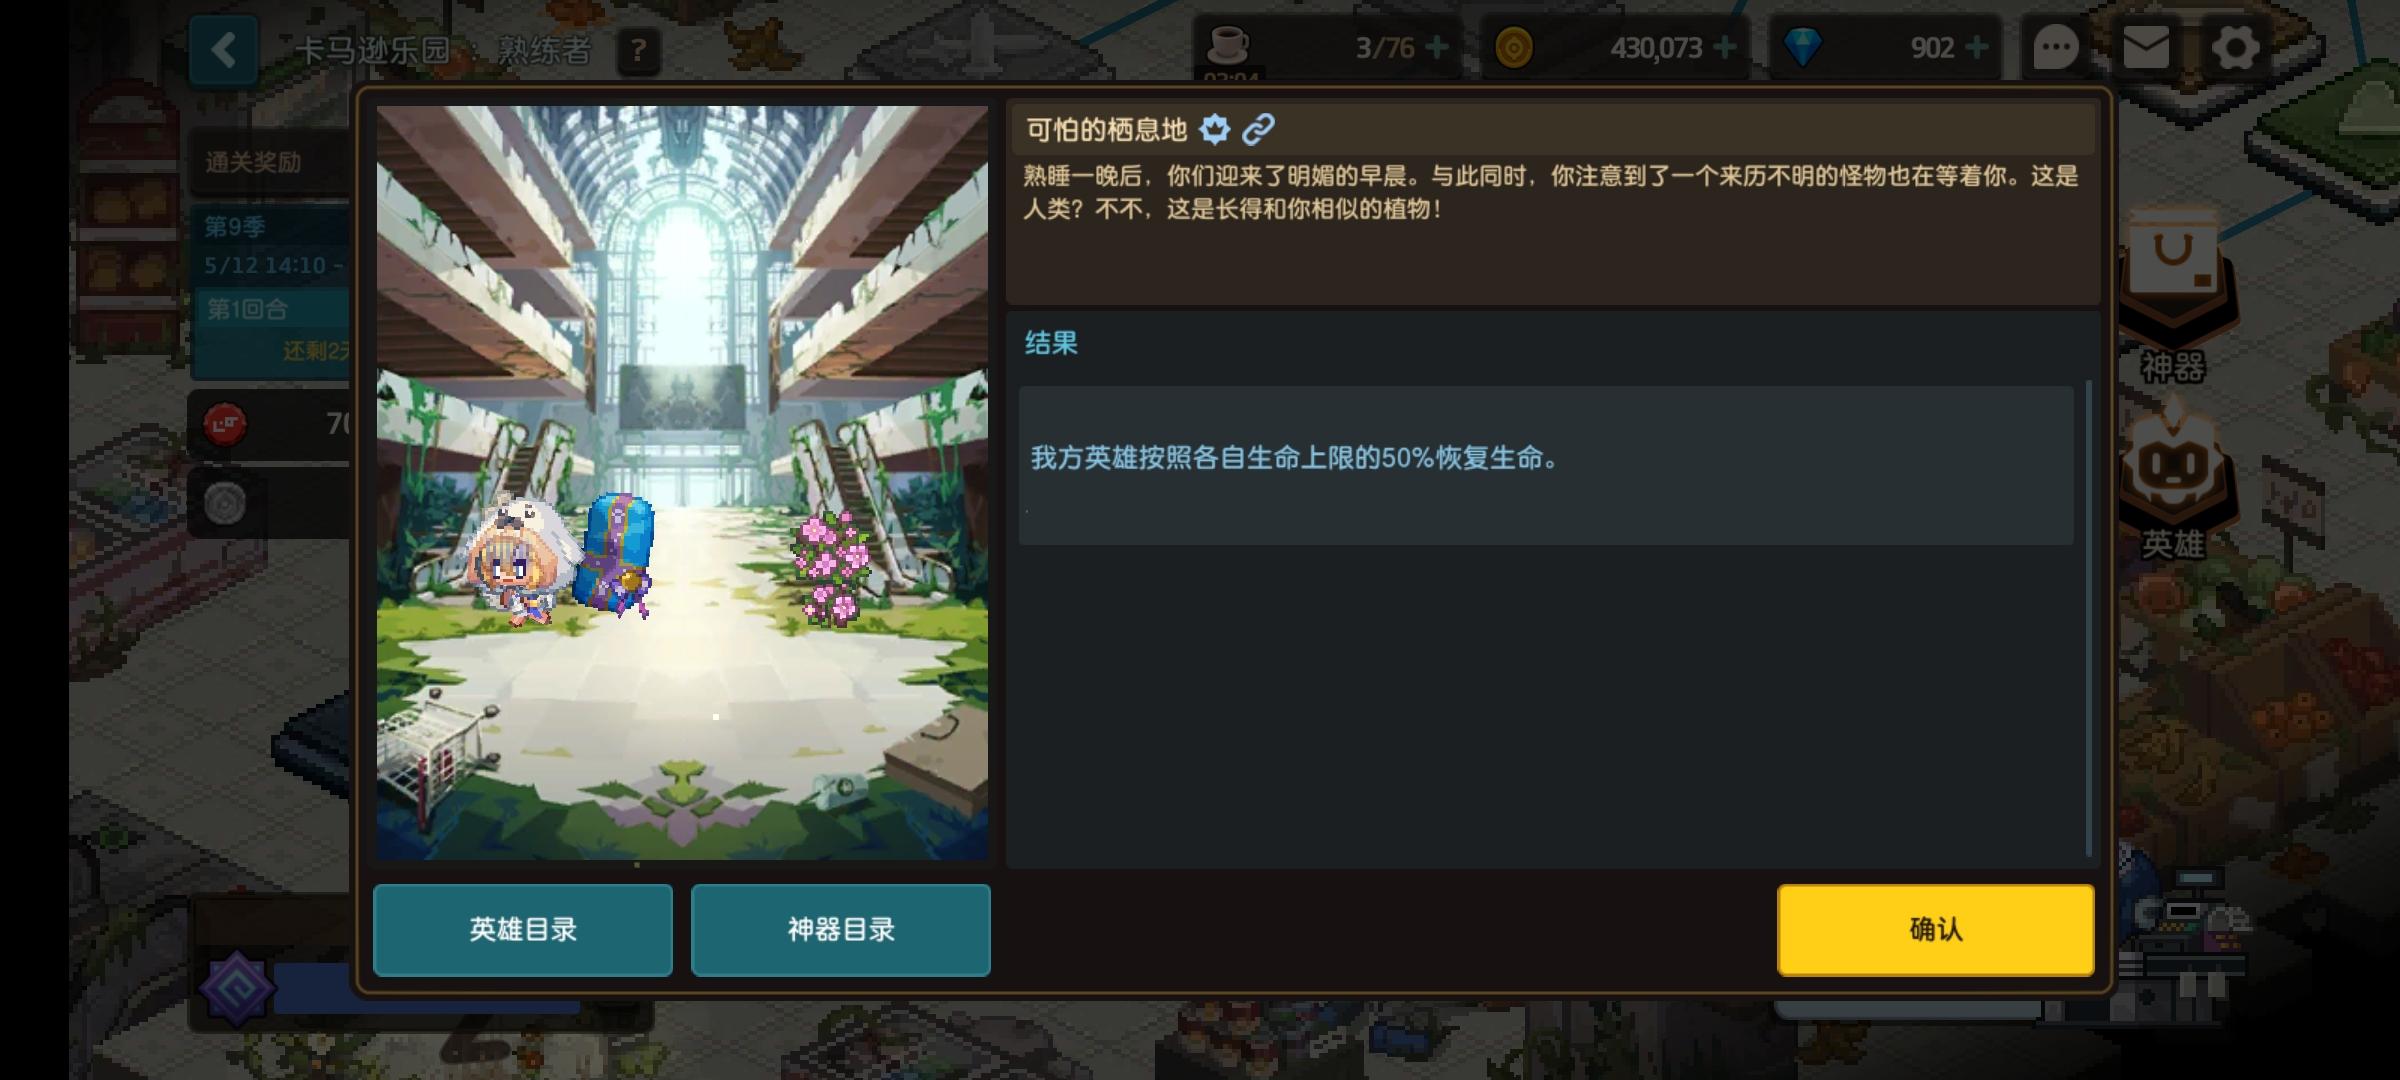The image size is (2400, 1080).
Task: Open the chat bubble icon
Action: (x=2056, y=47)
